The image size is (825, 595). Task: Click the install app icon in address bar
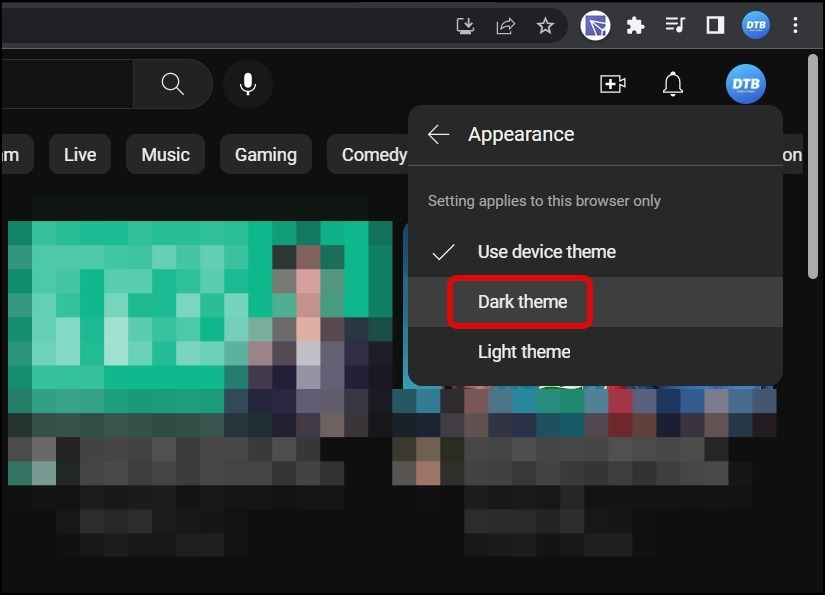click(x=465, y=26)
